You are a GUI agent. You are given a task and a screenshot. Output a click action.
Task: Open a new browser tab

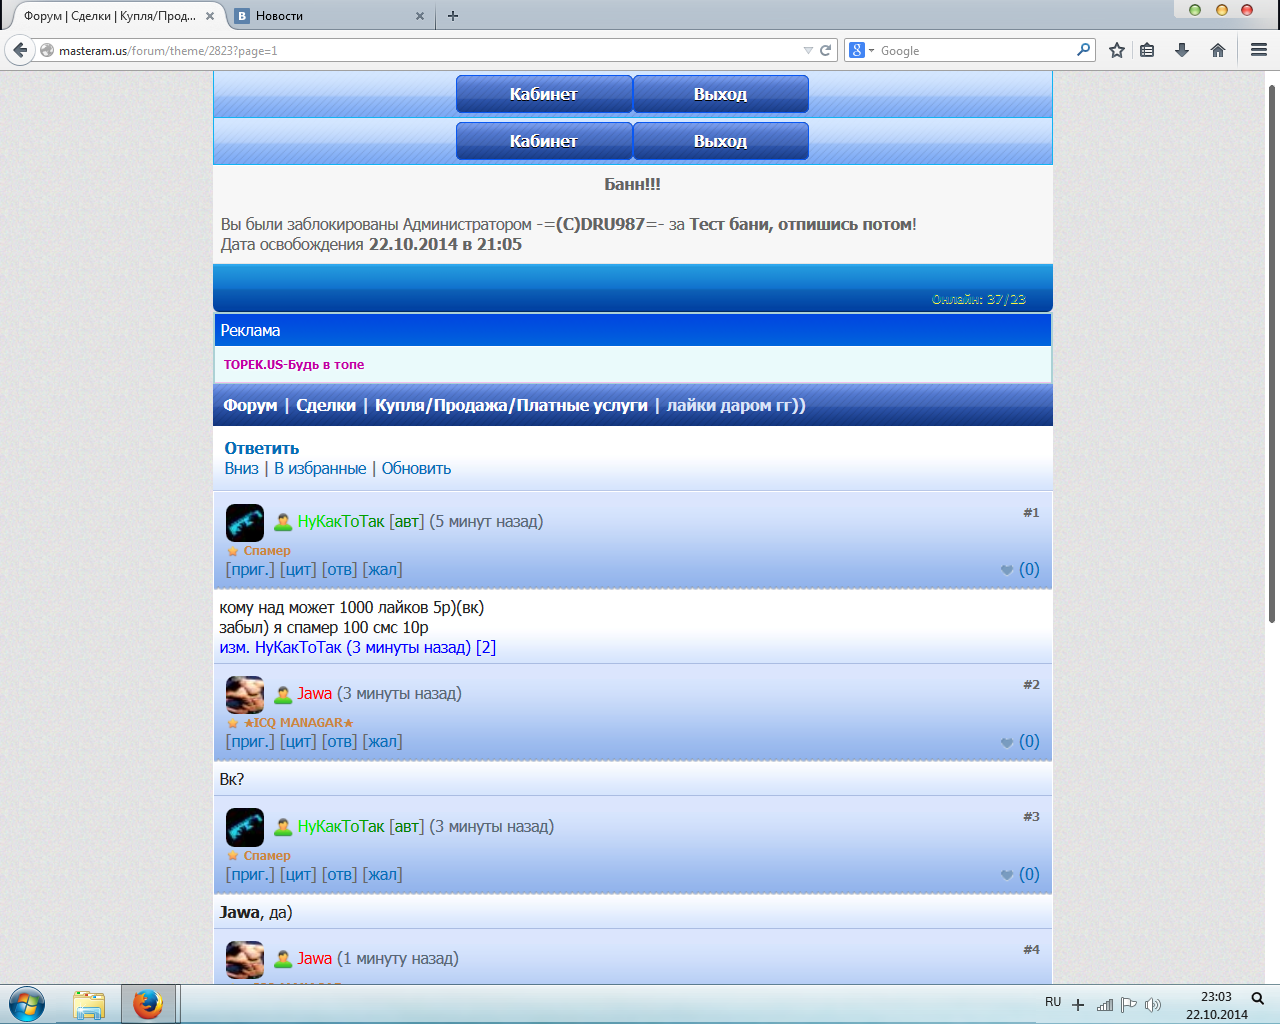click(453, 16)
